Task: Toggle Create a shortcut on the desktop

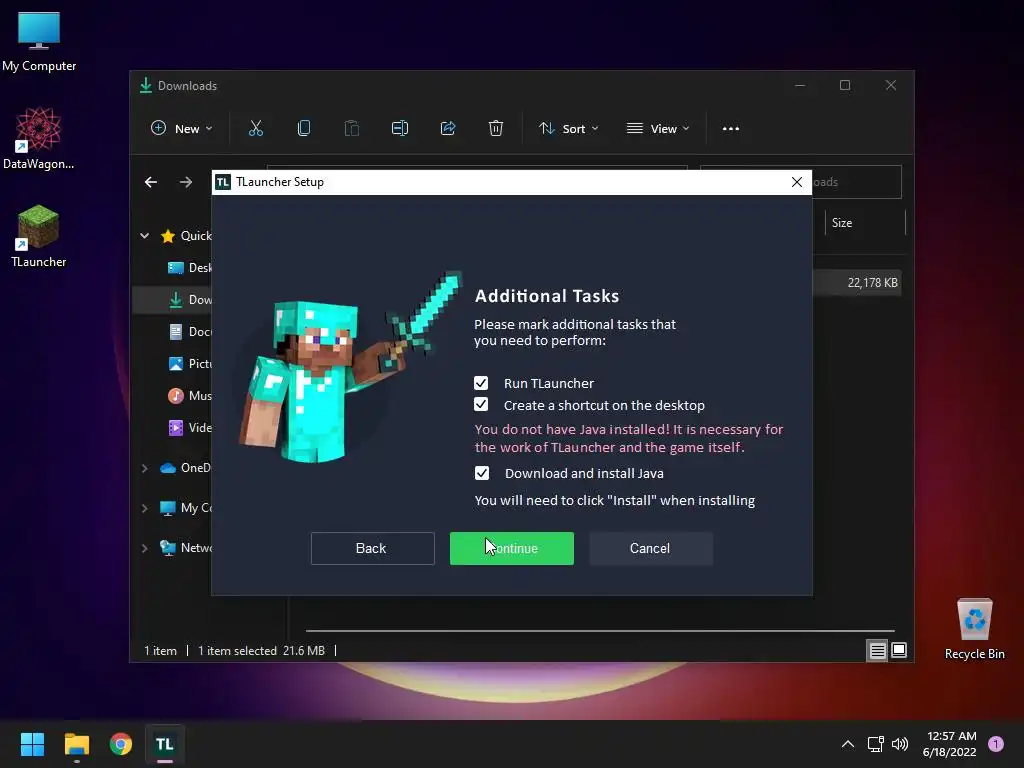Action: (481, 405)
